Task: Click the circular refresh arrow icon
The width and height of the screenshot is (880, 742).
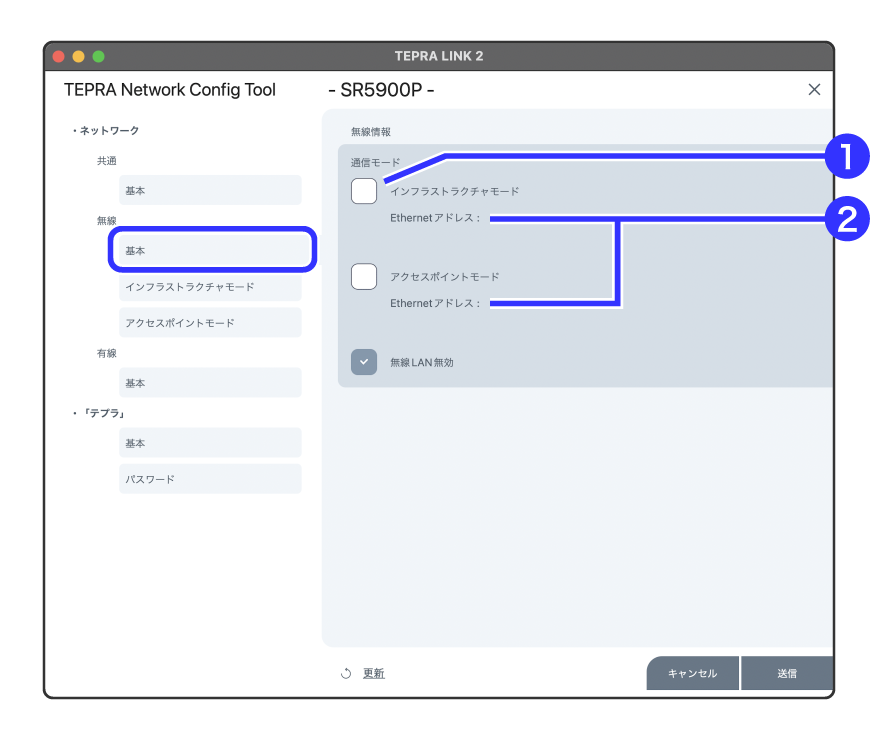Action: coord(346,674)
